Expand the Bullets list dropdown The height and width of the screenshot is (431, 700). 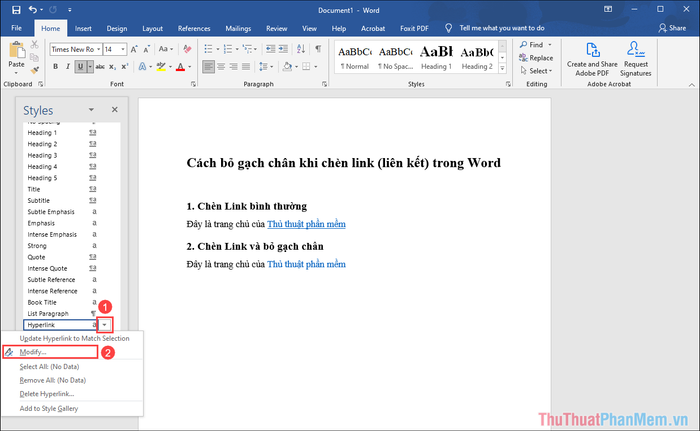point(217,49)
